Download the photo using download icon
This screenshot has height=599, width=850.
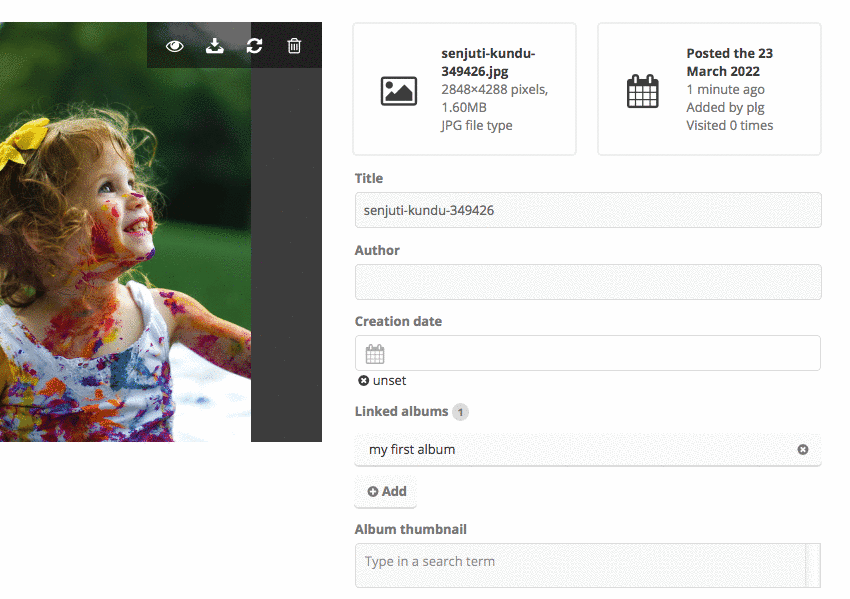coord(215,46)
